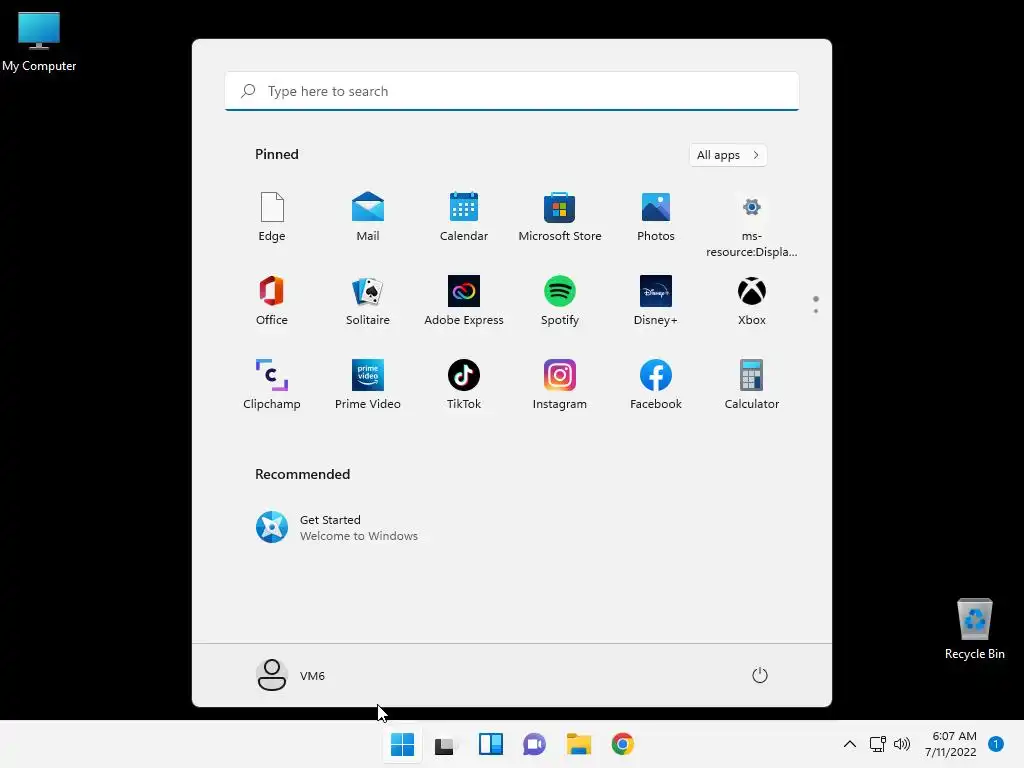Open VM6 user account menu

click(x=291, y=675)
